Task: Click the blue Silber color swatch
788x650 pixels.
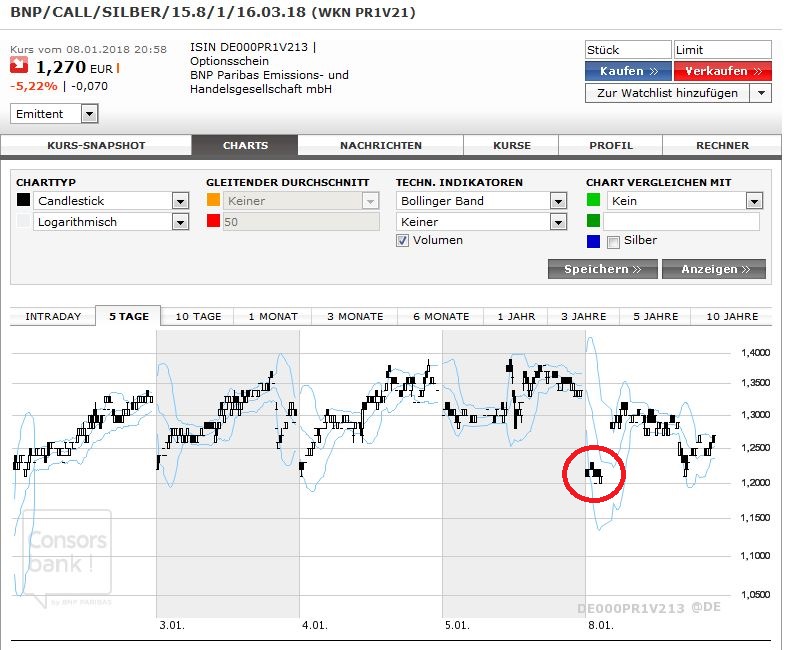Action: point(593,241)
